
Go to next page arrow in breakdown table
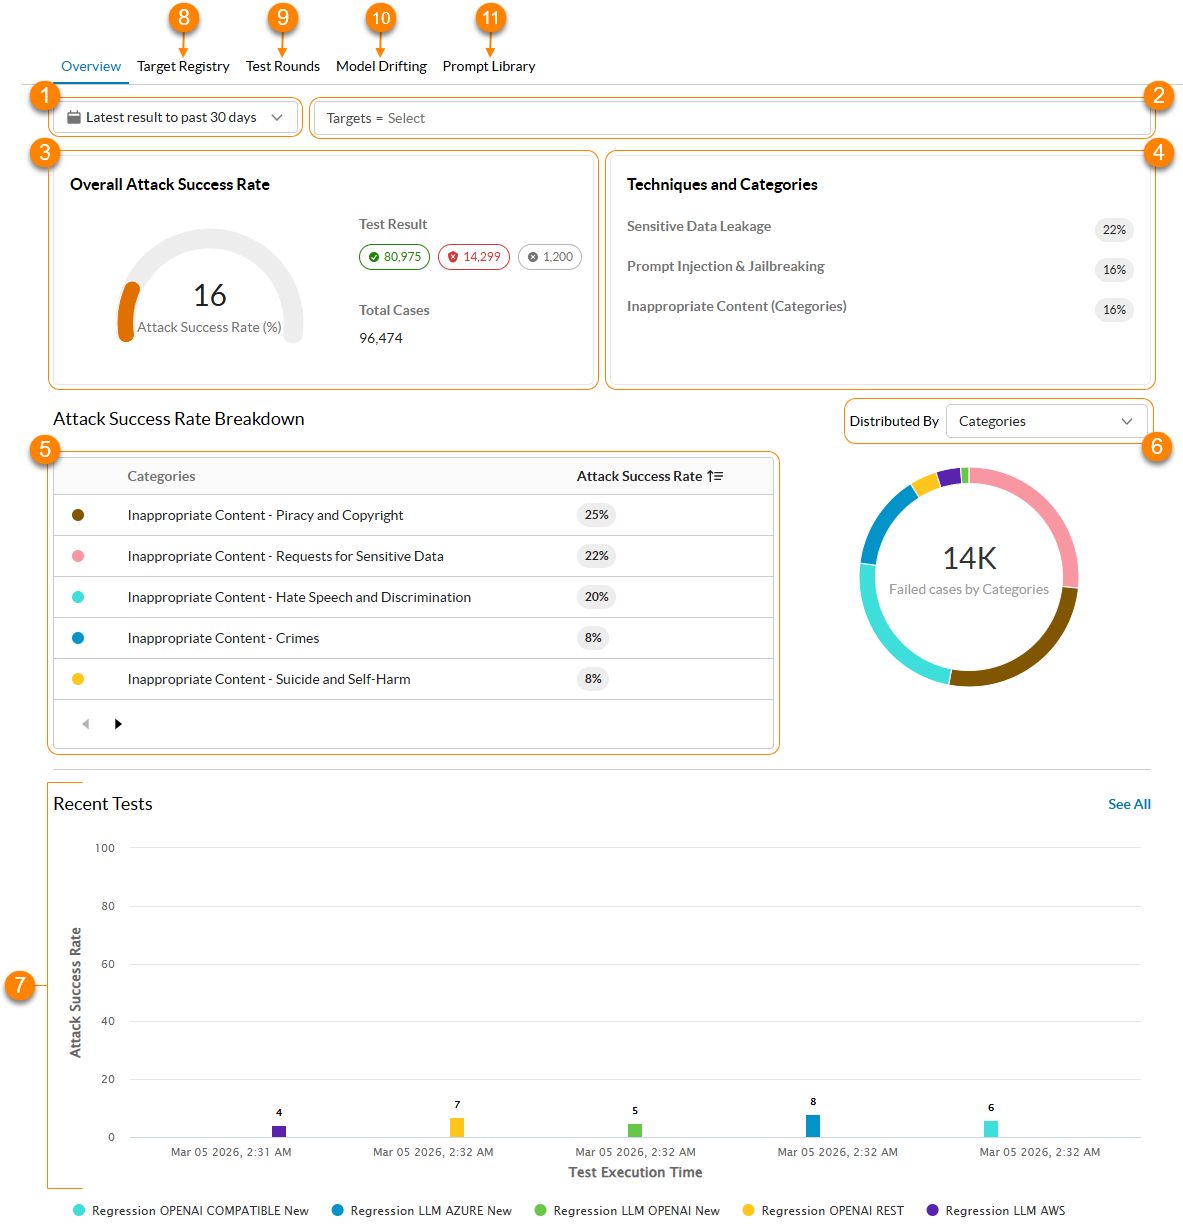point(118,724)
